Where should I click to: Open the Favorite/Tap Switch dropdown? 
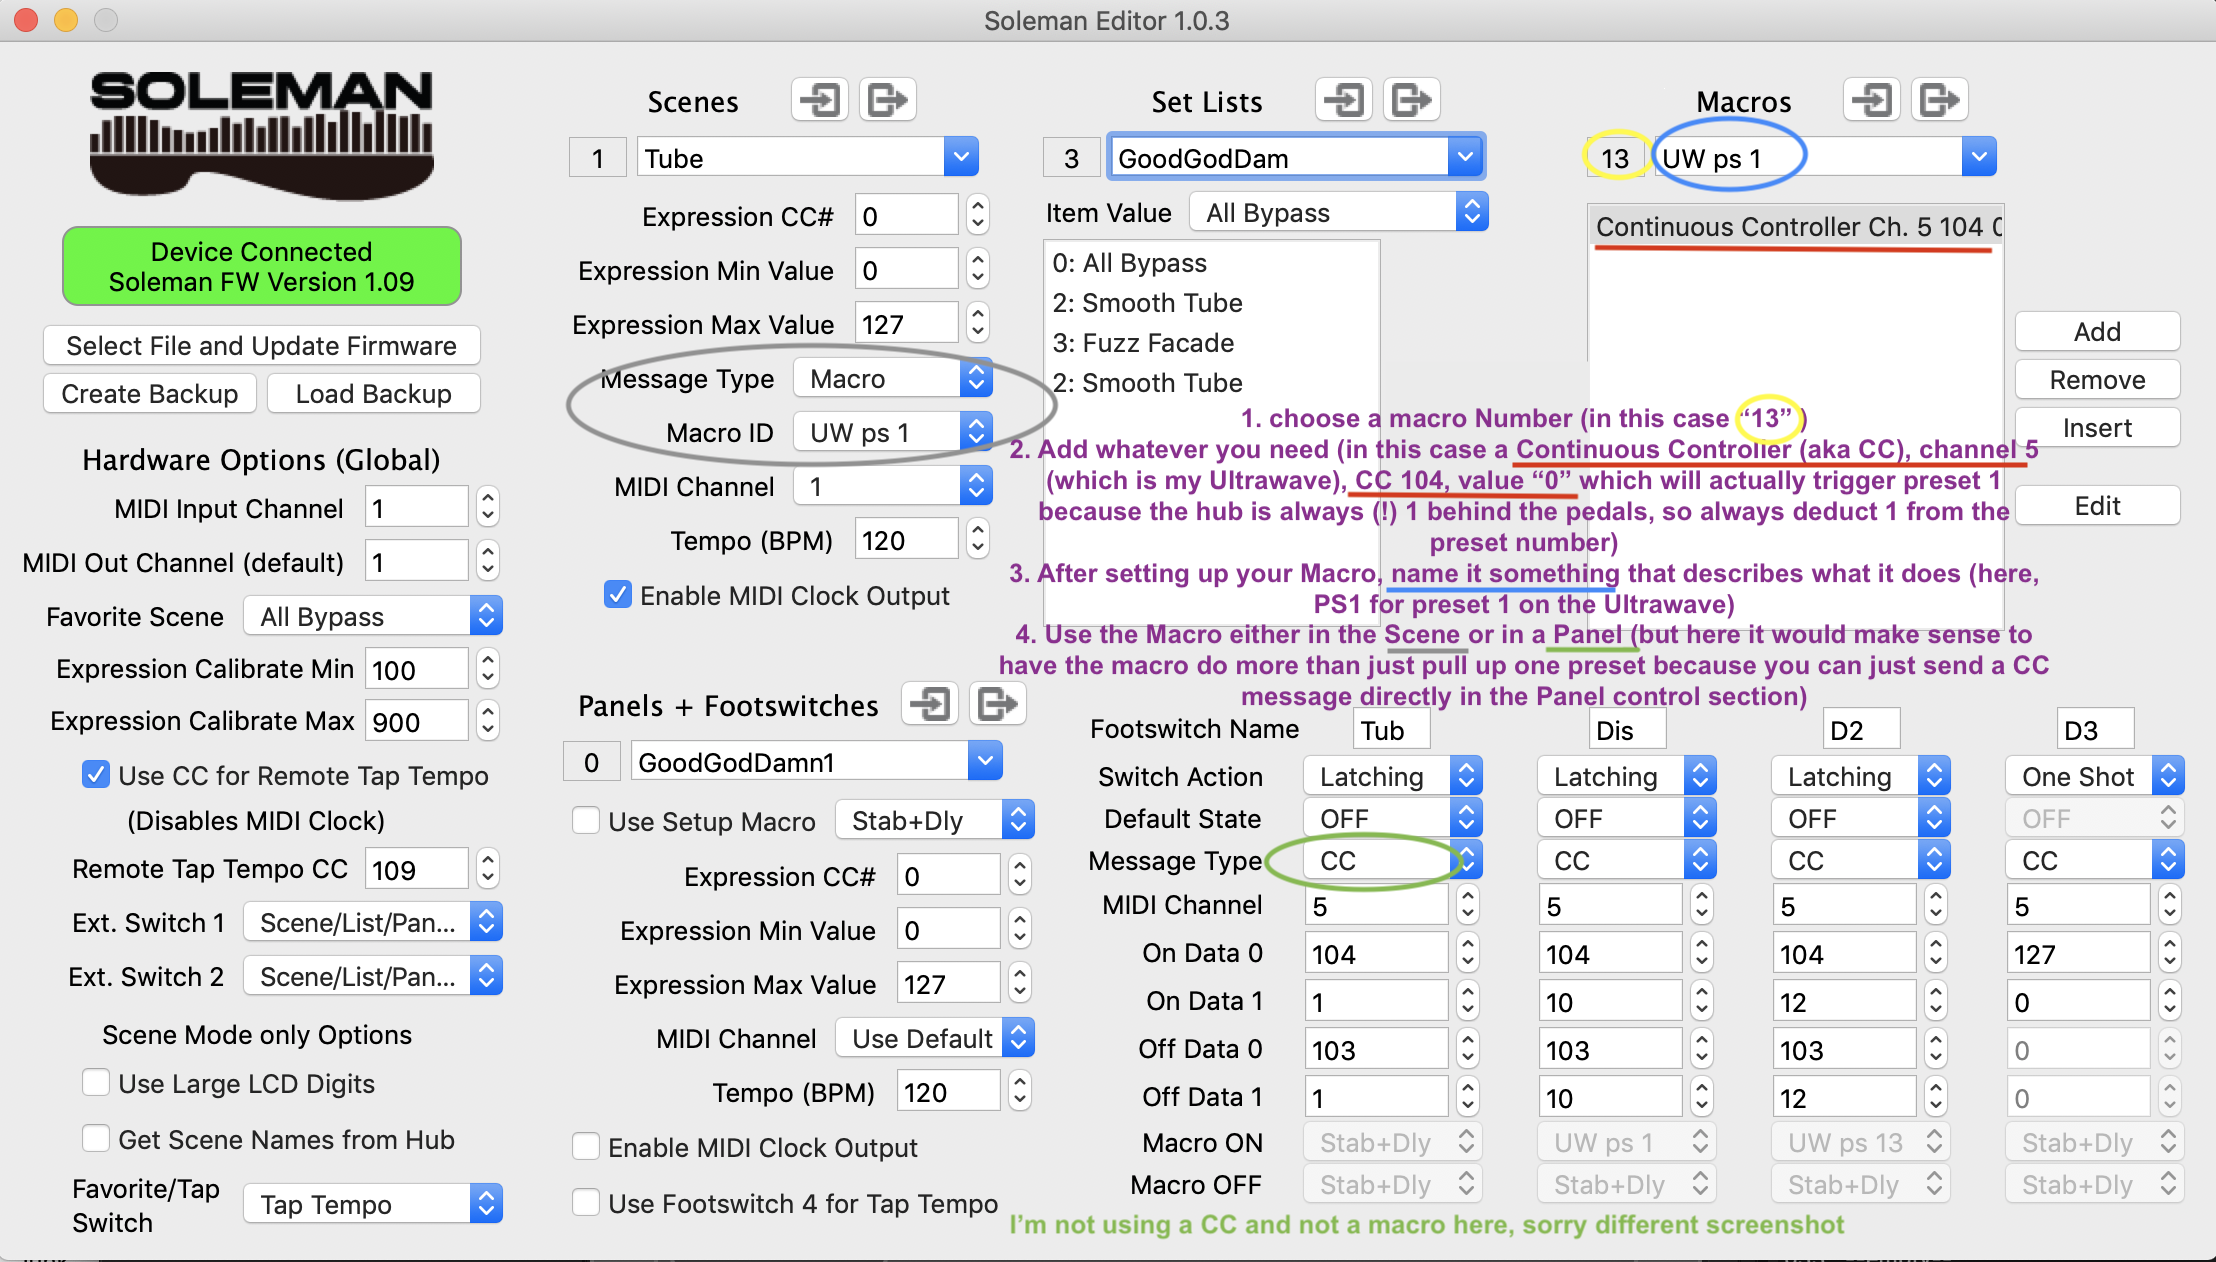point(372,1204)
